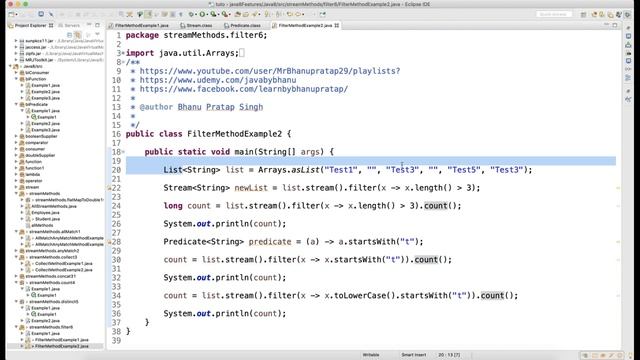Minimize the Project Explorer panel
Viewport: 640px width, 360px height.
click(89, 25)
